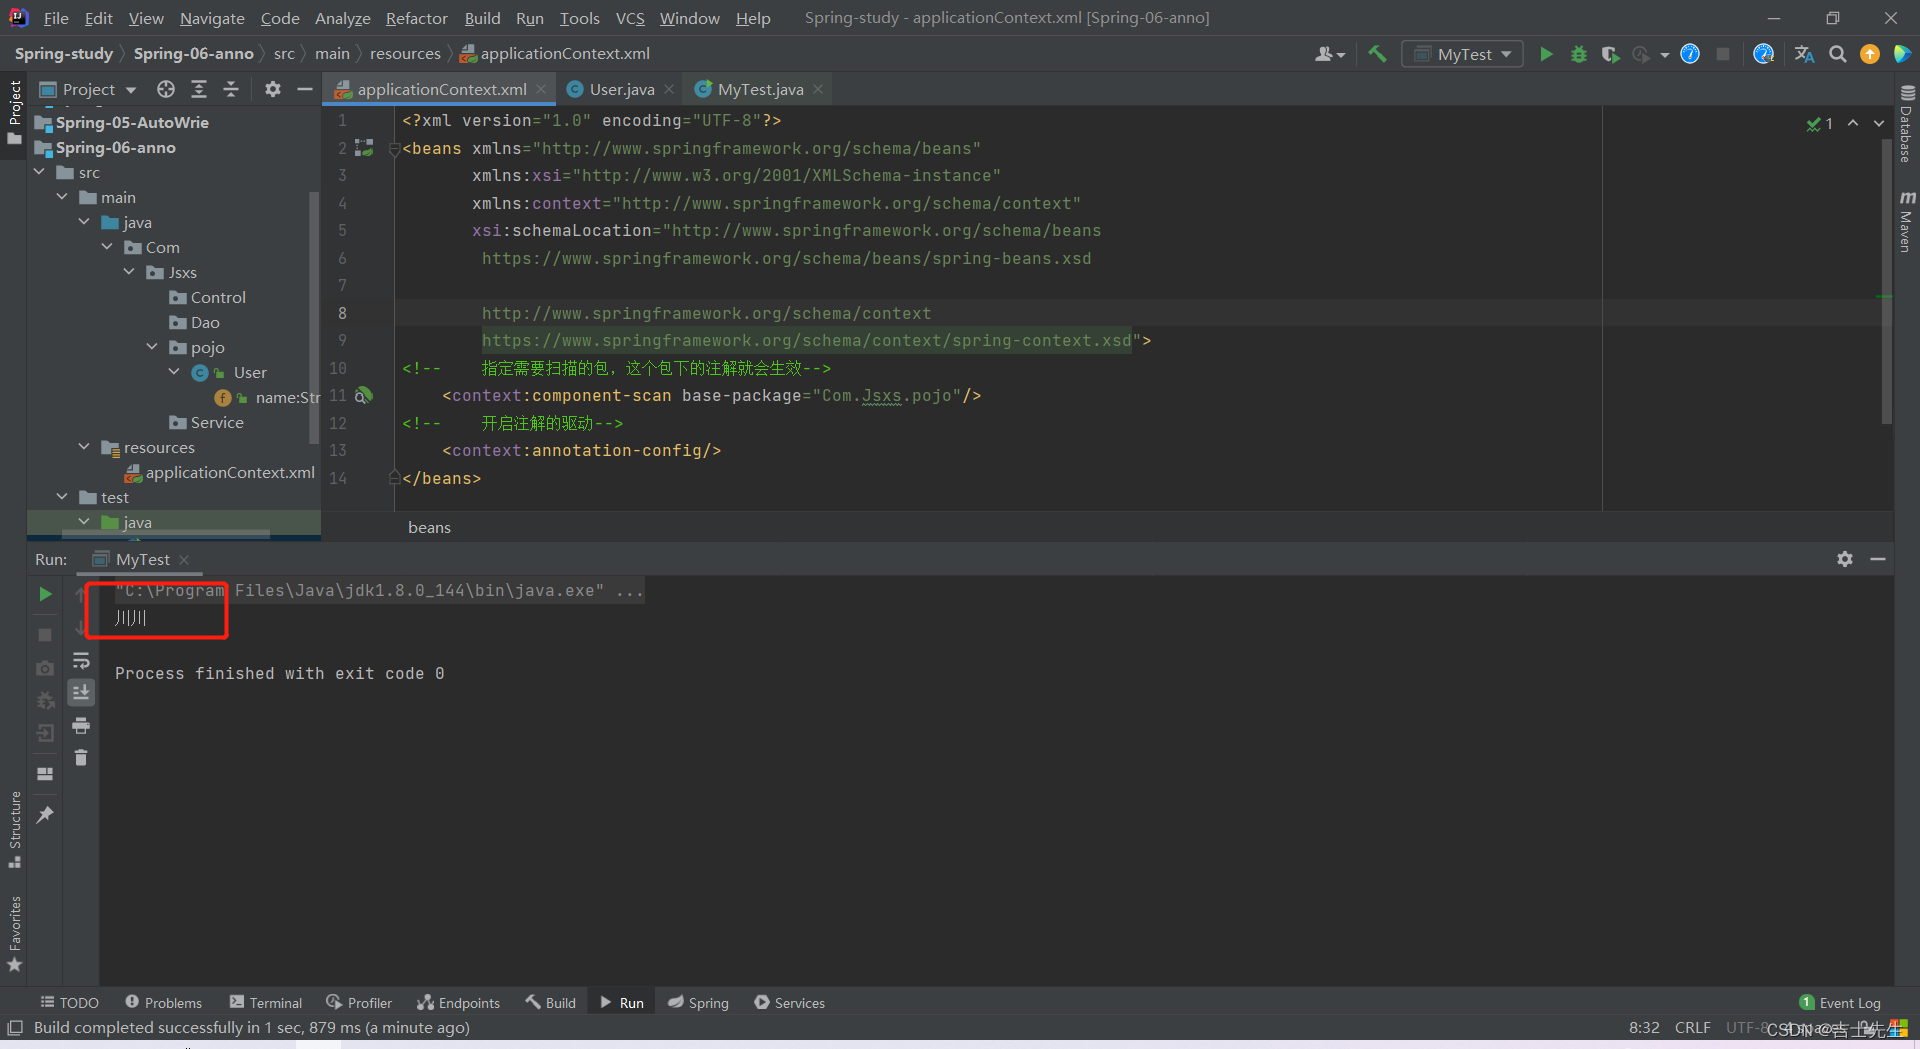Open Project panel settings gear
This screenshot has width=1920, height=1049.
[273, 89]
